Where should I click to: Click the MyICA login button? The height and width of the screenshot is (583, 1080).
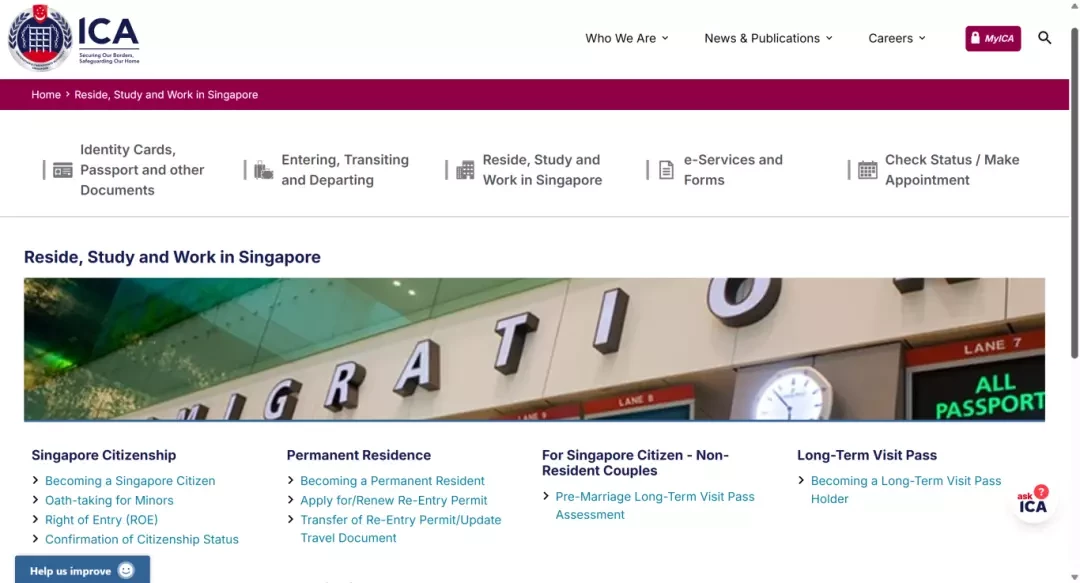[x=993, y=39]
